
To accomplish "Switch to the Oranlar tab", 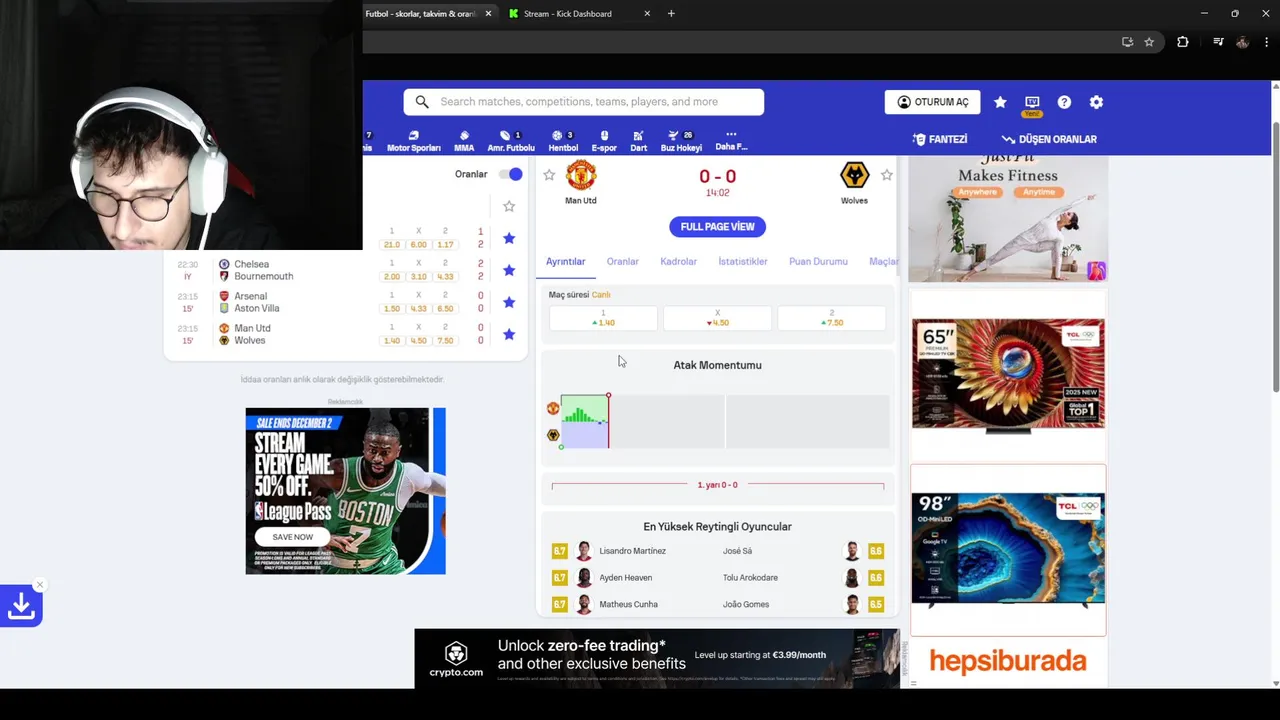I will (622, 262).
